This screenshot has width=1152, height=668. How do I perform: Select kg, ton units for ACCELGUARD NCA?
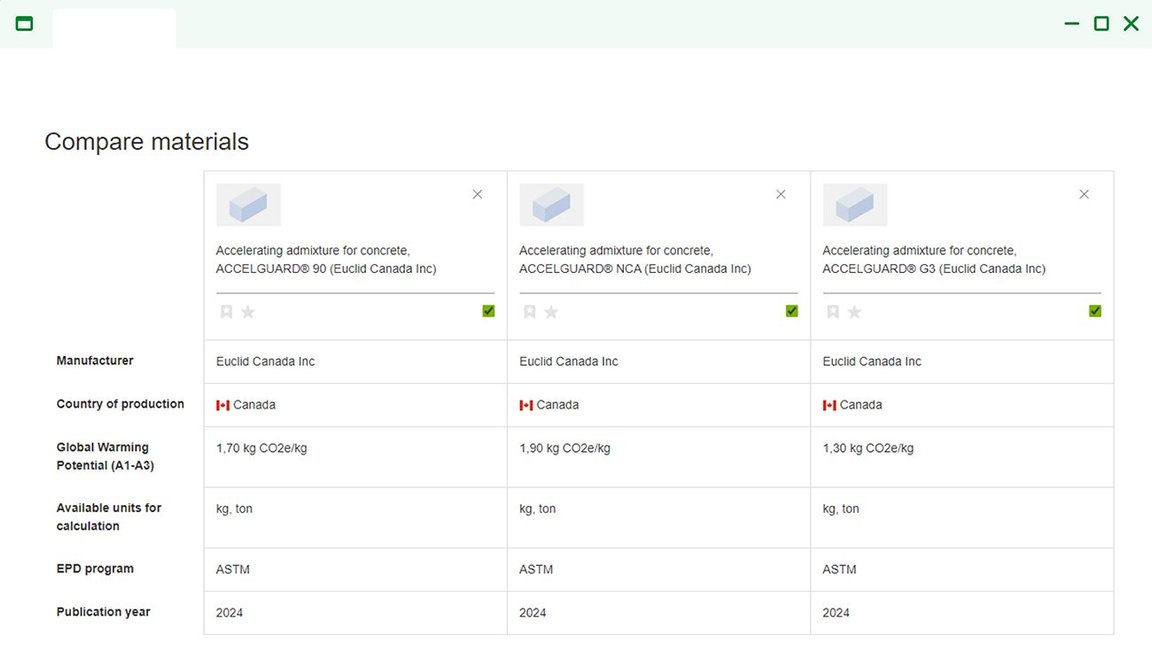tap(538, 509)
